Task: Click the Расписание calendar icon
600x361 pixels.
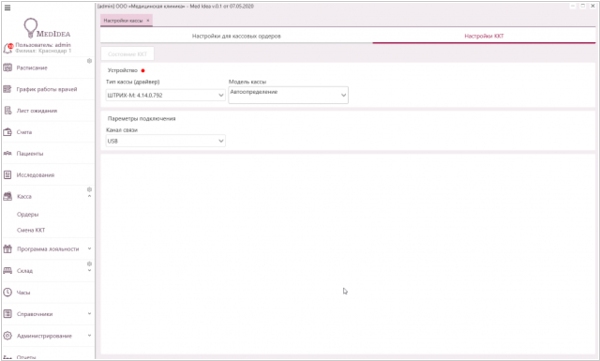Action: tap(8, 68)
